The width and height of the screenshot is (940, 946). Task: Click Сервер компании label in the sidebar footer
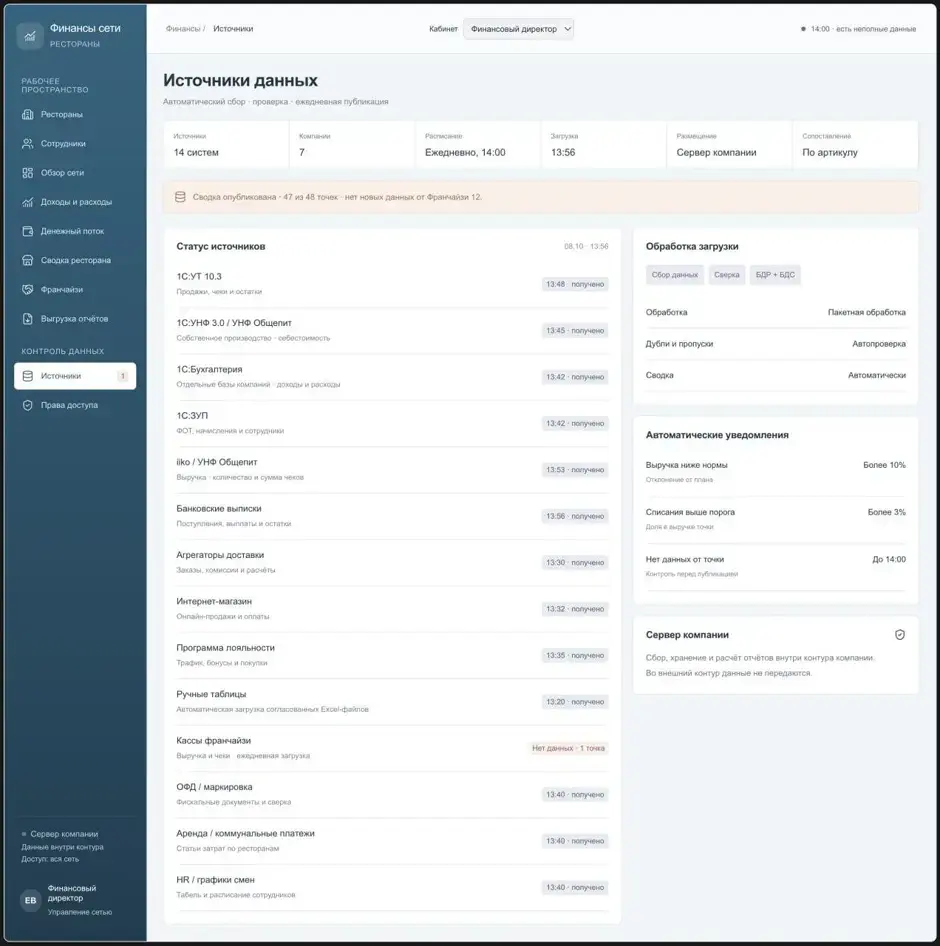[x=64, y=834]
